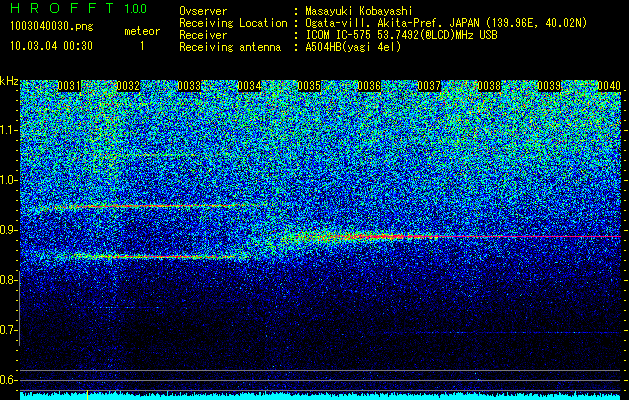Click the 0031 time marker
Viewport: 629px width, 400px height.
(69, 86)
